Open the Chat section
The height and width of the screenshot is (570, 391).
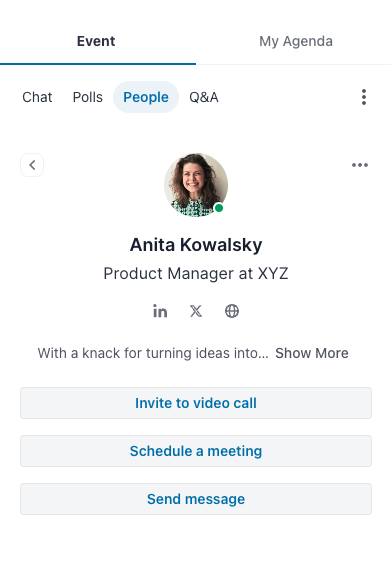[x=37, y=97]
